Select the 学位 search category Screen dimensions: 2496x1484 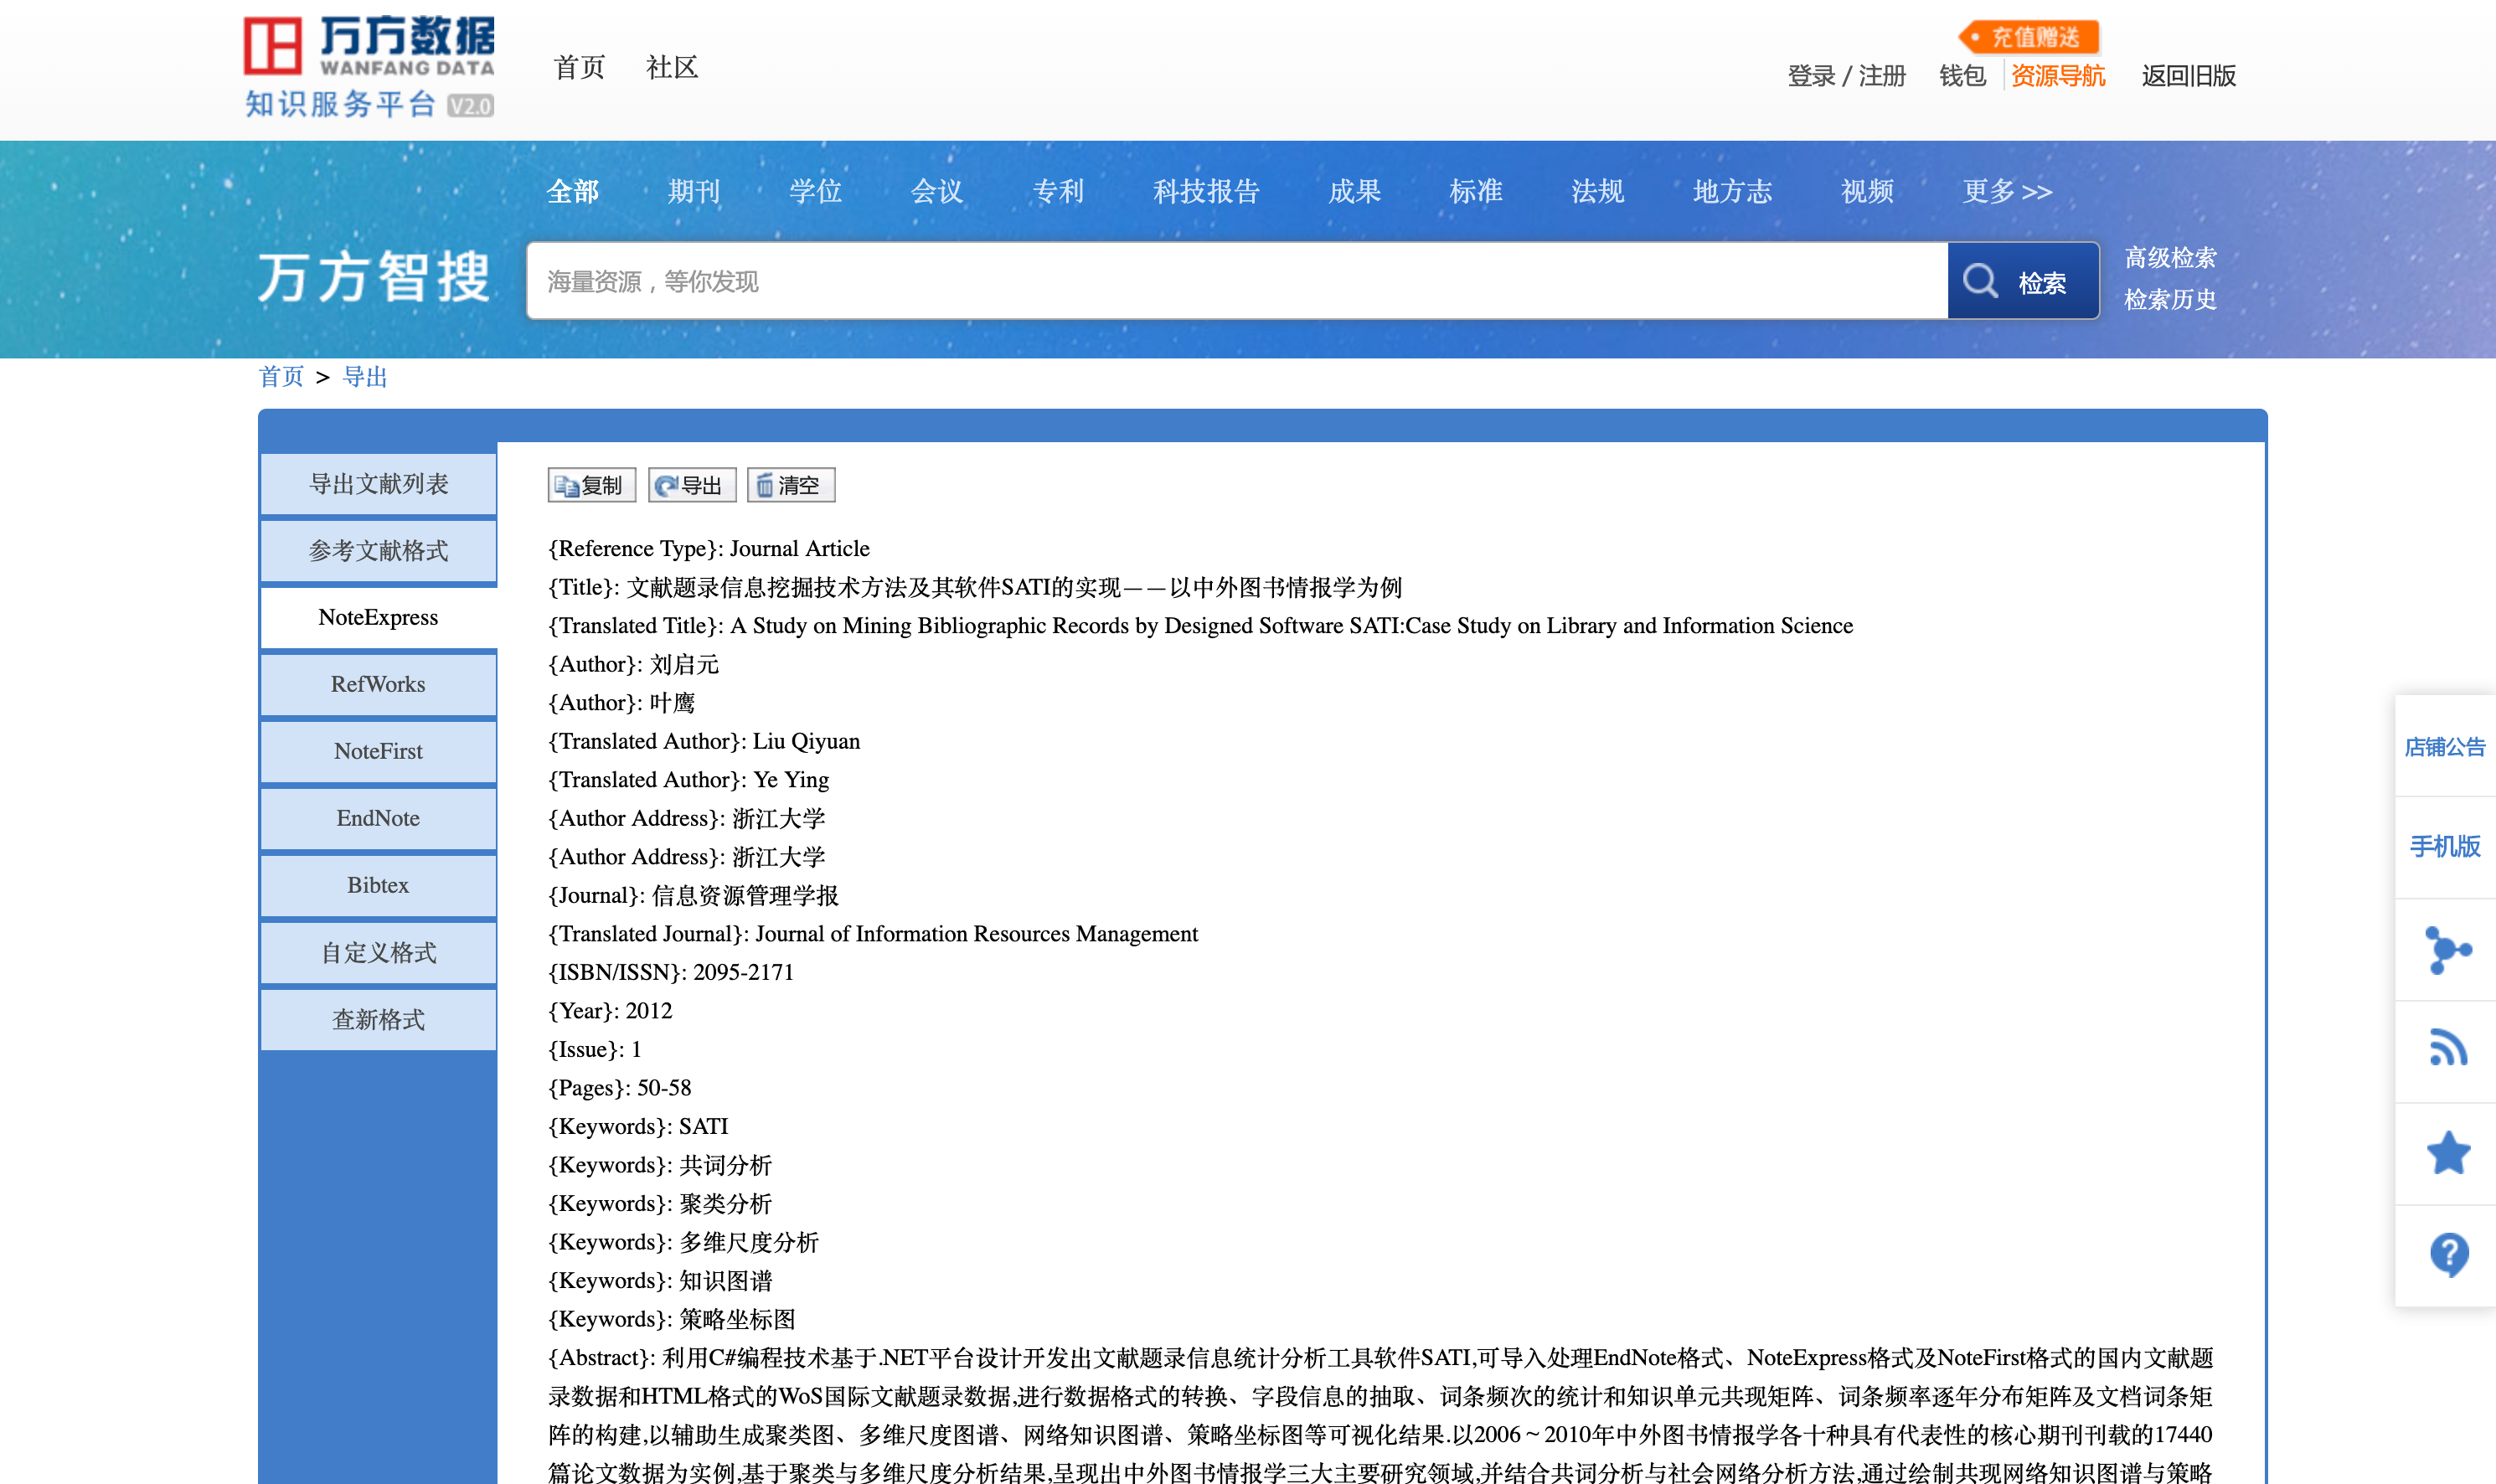coord(815,191)
